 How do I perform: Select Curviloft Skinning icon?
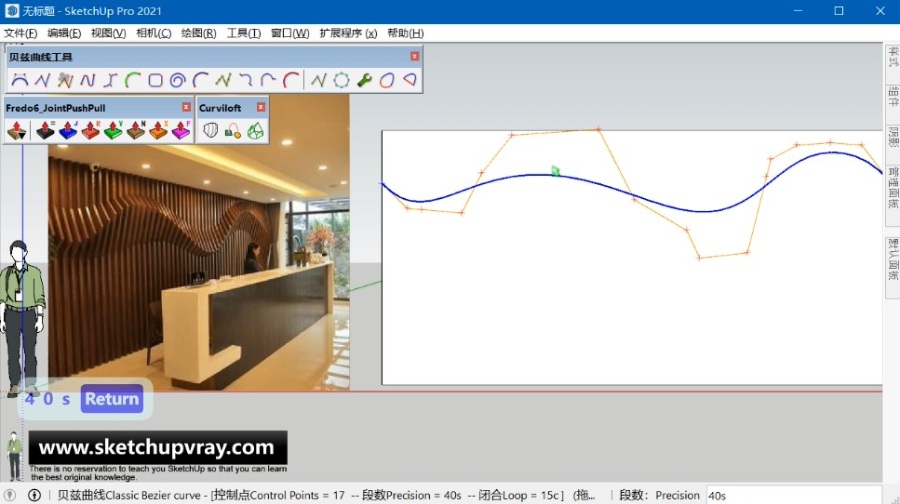coord(255,131)
